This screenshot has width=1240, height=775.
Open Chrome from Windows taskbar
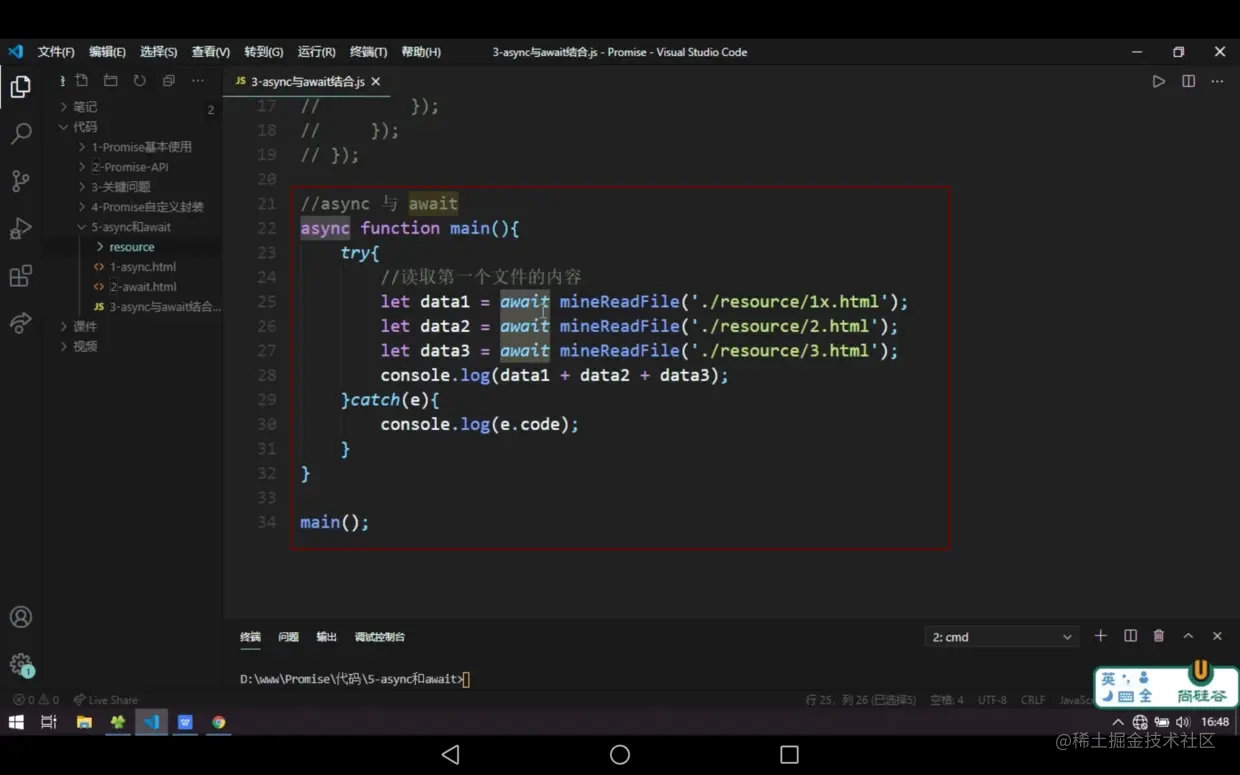click(x=219, y=722)
